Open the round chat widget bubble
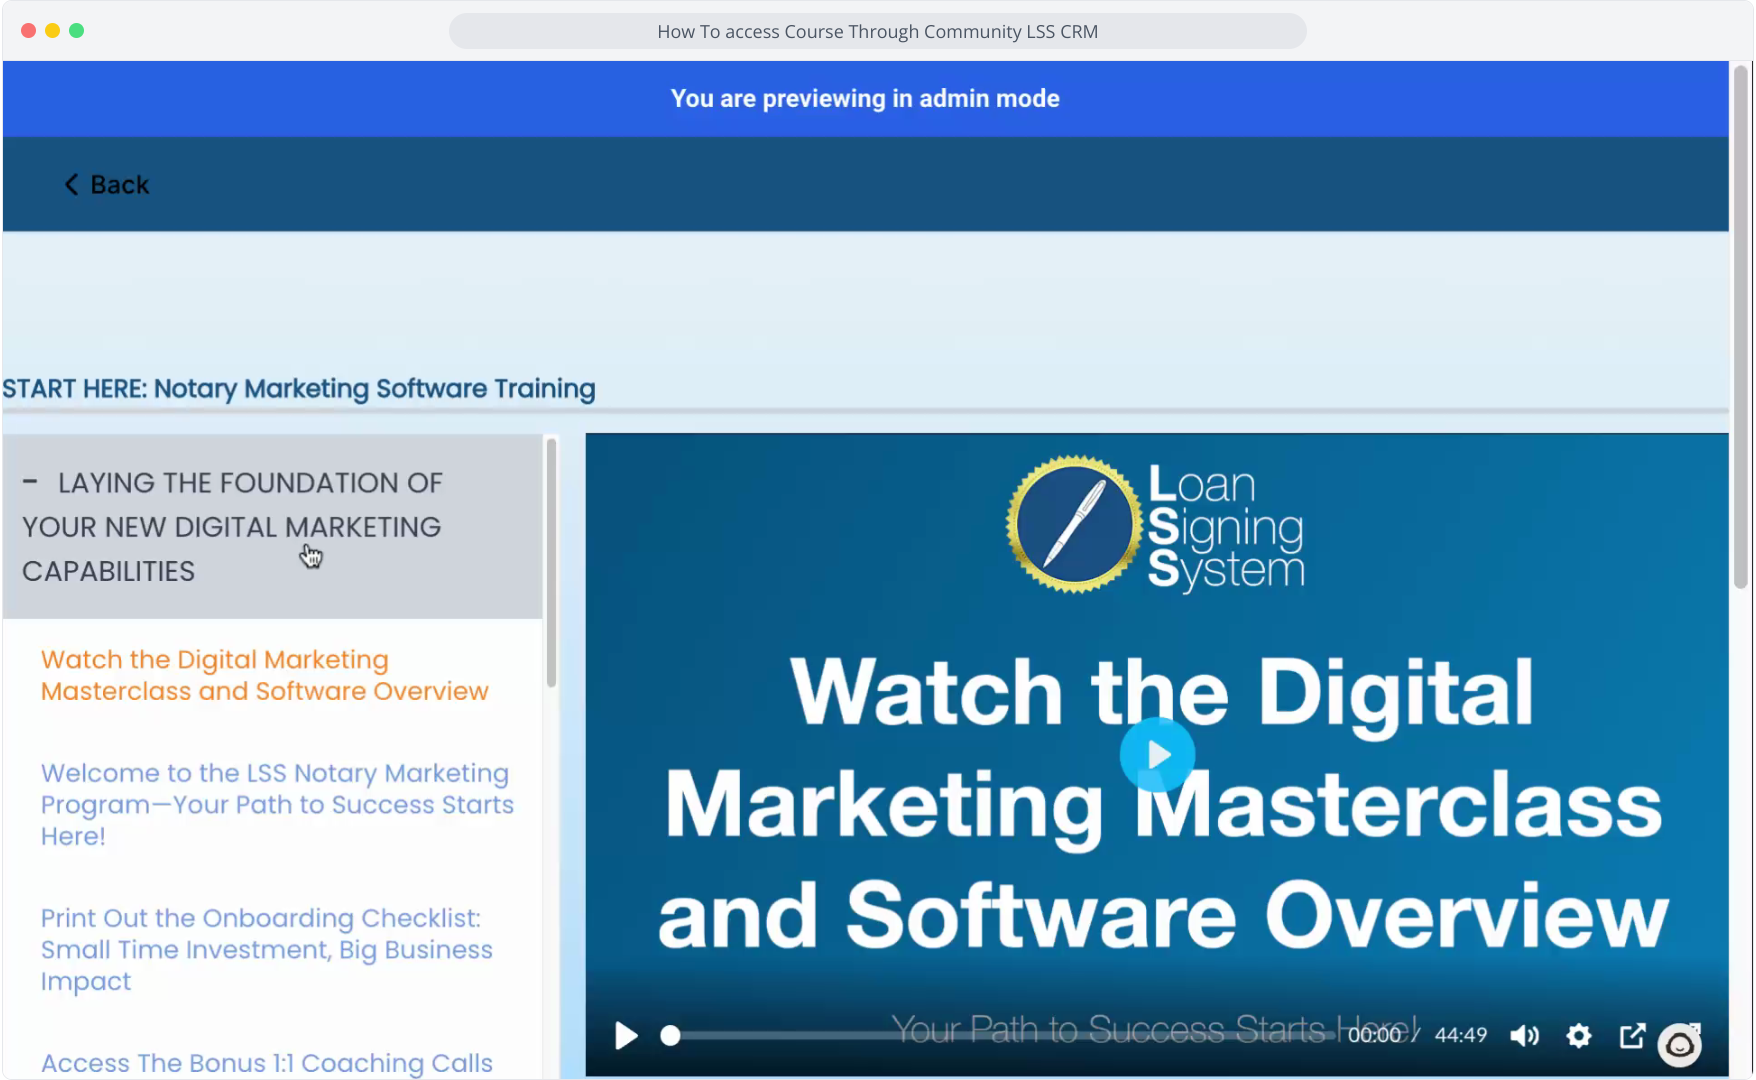The height and width of the screenshot is (1080, 1756). (x=1680, y=1046)
